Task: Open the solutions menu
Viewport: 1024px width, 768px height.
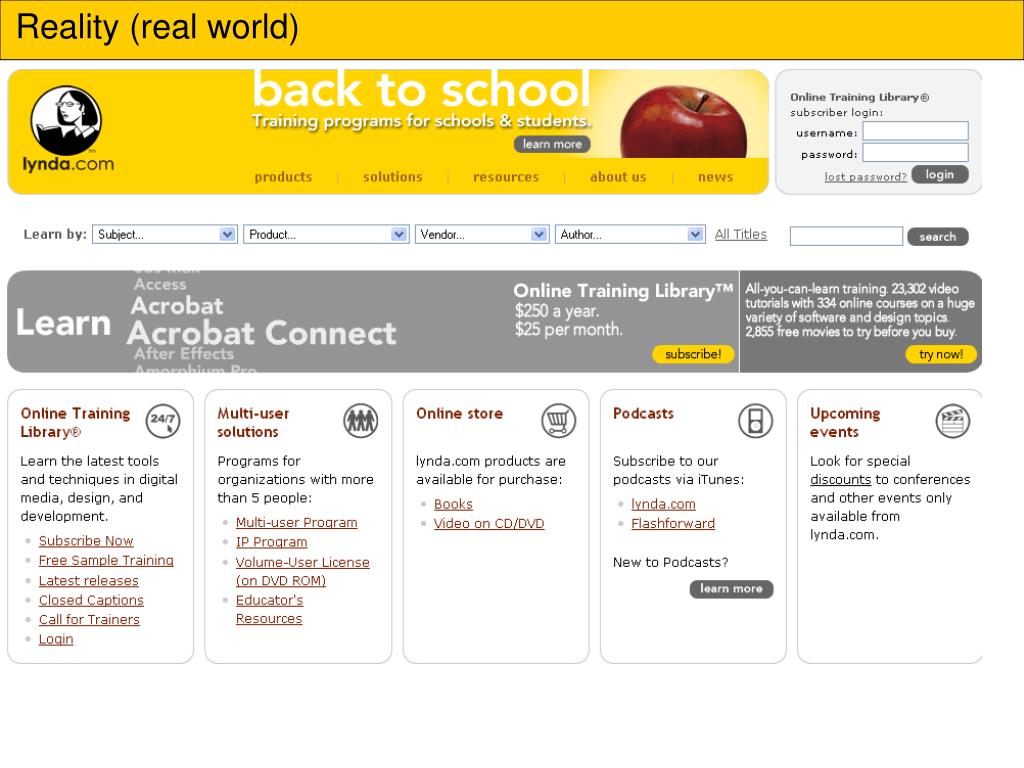Action: 392,177
